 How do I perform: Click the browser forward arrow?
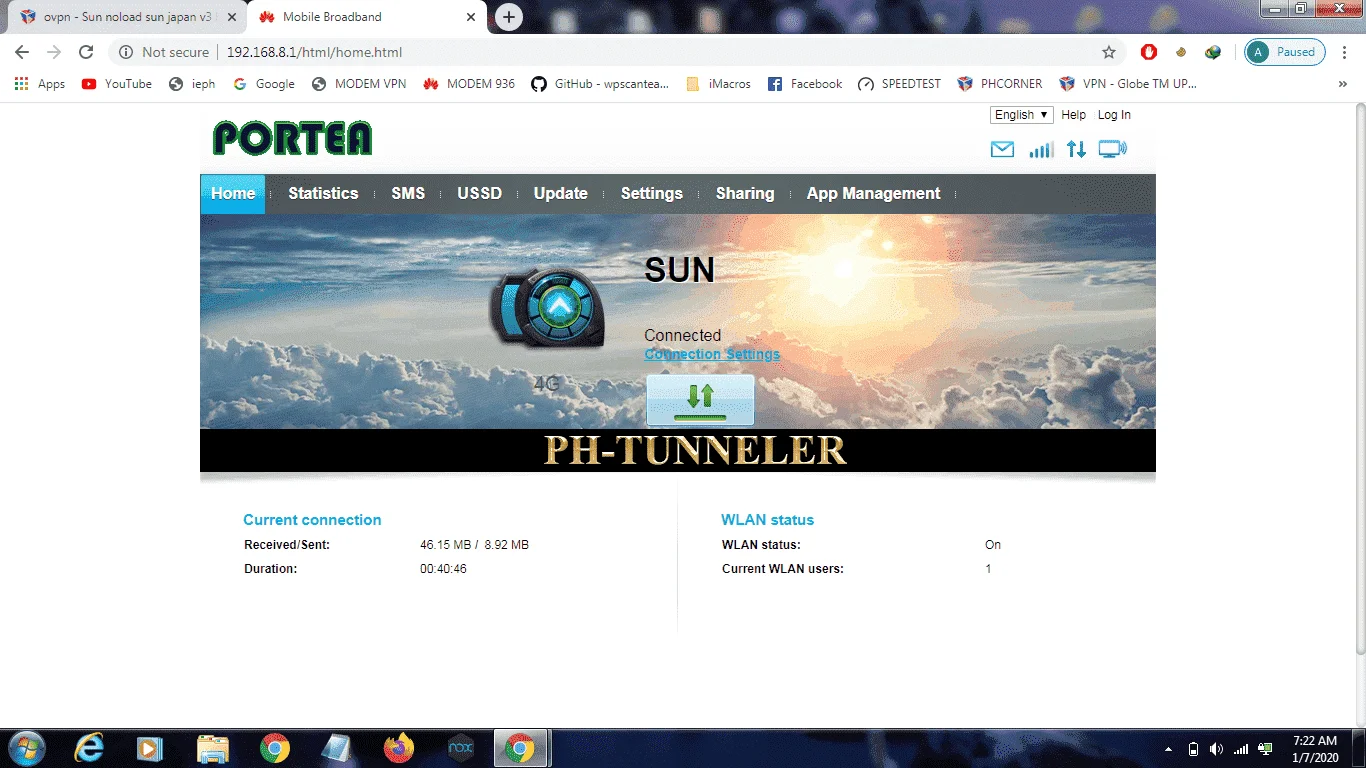[x=54, y=52]
